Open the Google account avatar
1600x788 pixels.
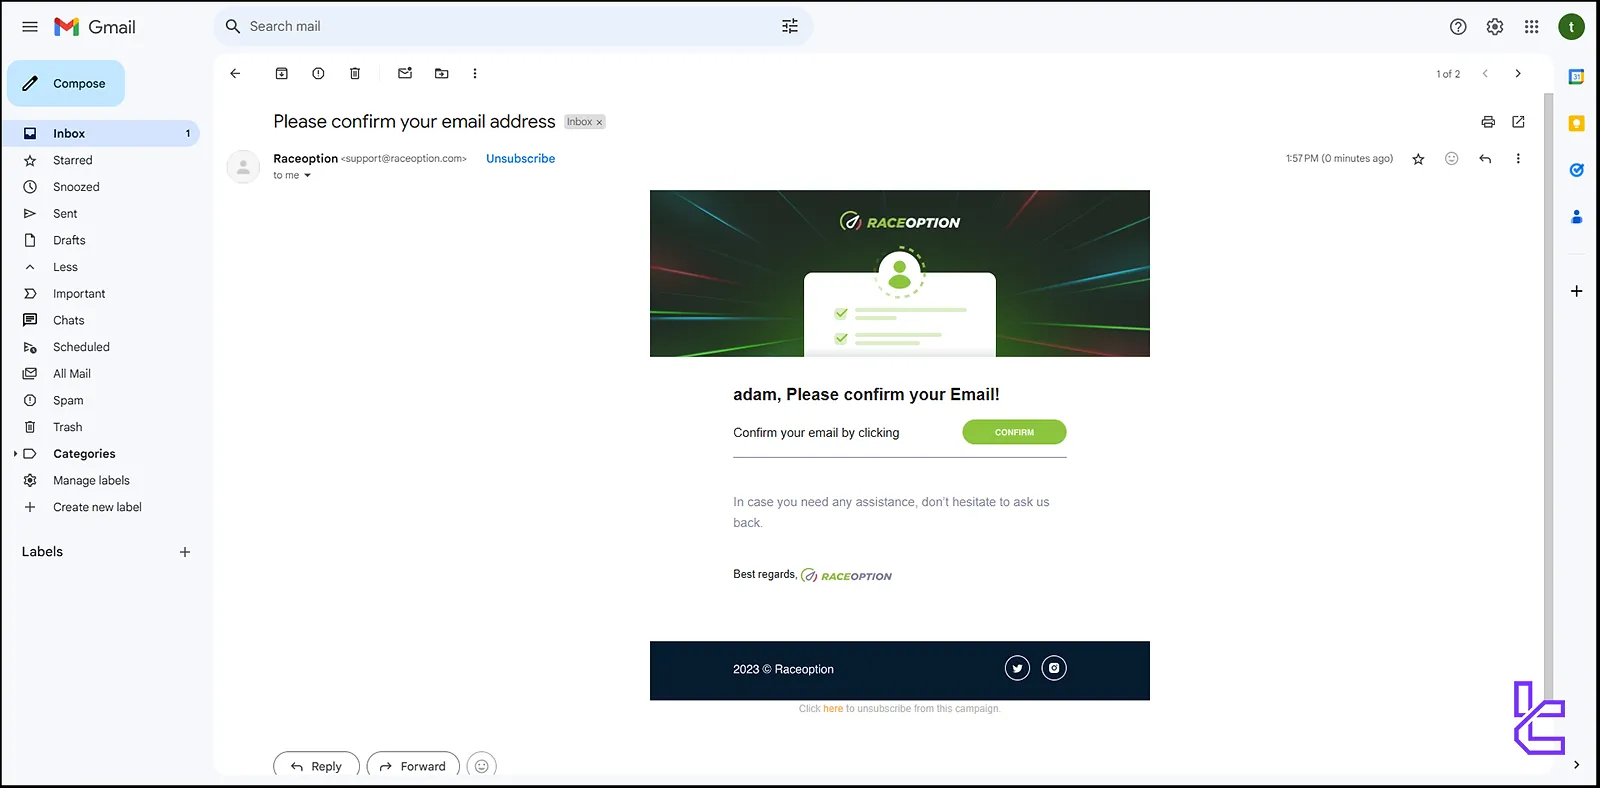pos(1571,27)
